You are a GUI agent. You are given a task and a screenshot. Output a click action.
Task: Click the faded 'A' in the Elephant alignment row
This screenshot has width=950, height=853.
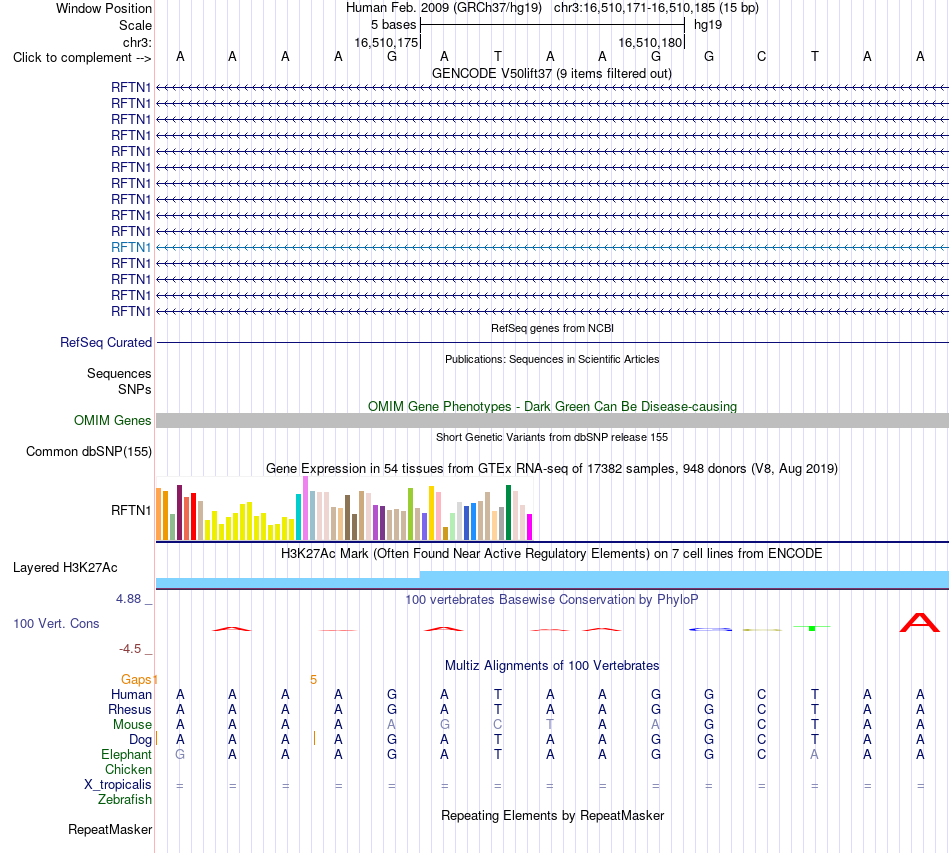coord(814,754)
